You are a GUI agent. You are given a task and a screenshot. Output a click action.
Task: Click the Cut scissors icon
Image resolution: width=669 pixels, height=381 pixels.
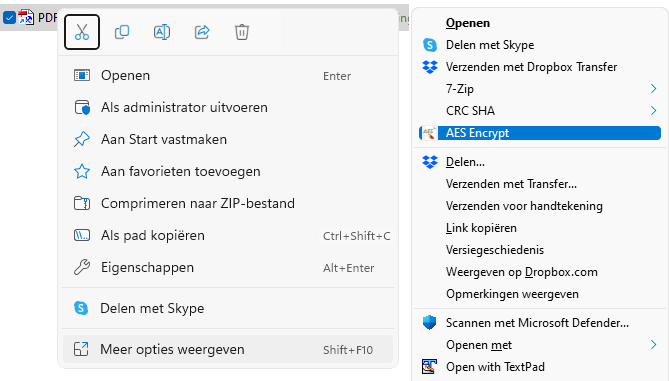point(81,32)
